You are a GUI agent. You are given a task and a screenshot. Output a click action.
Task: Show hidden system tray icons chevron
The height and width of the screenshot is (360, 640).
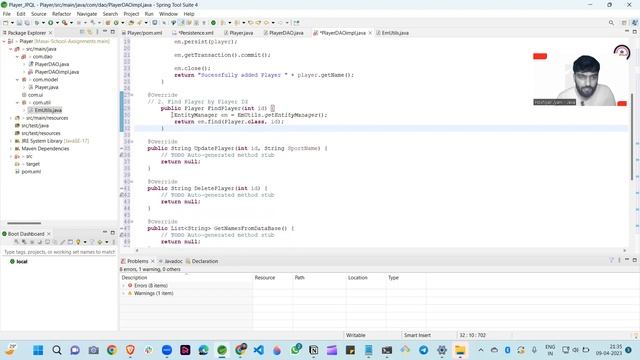pyautogui.click(x=480, y=350)
